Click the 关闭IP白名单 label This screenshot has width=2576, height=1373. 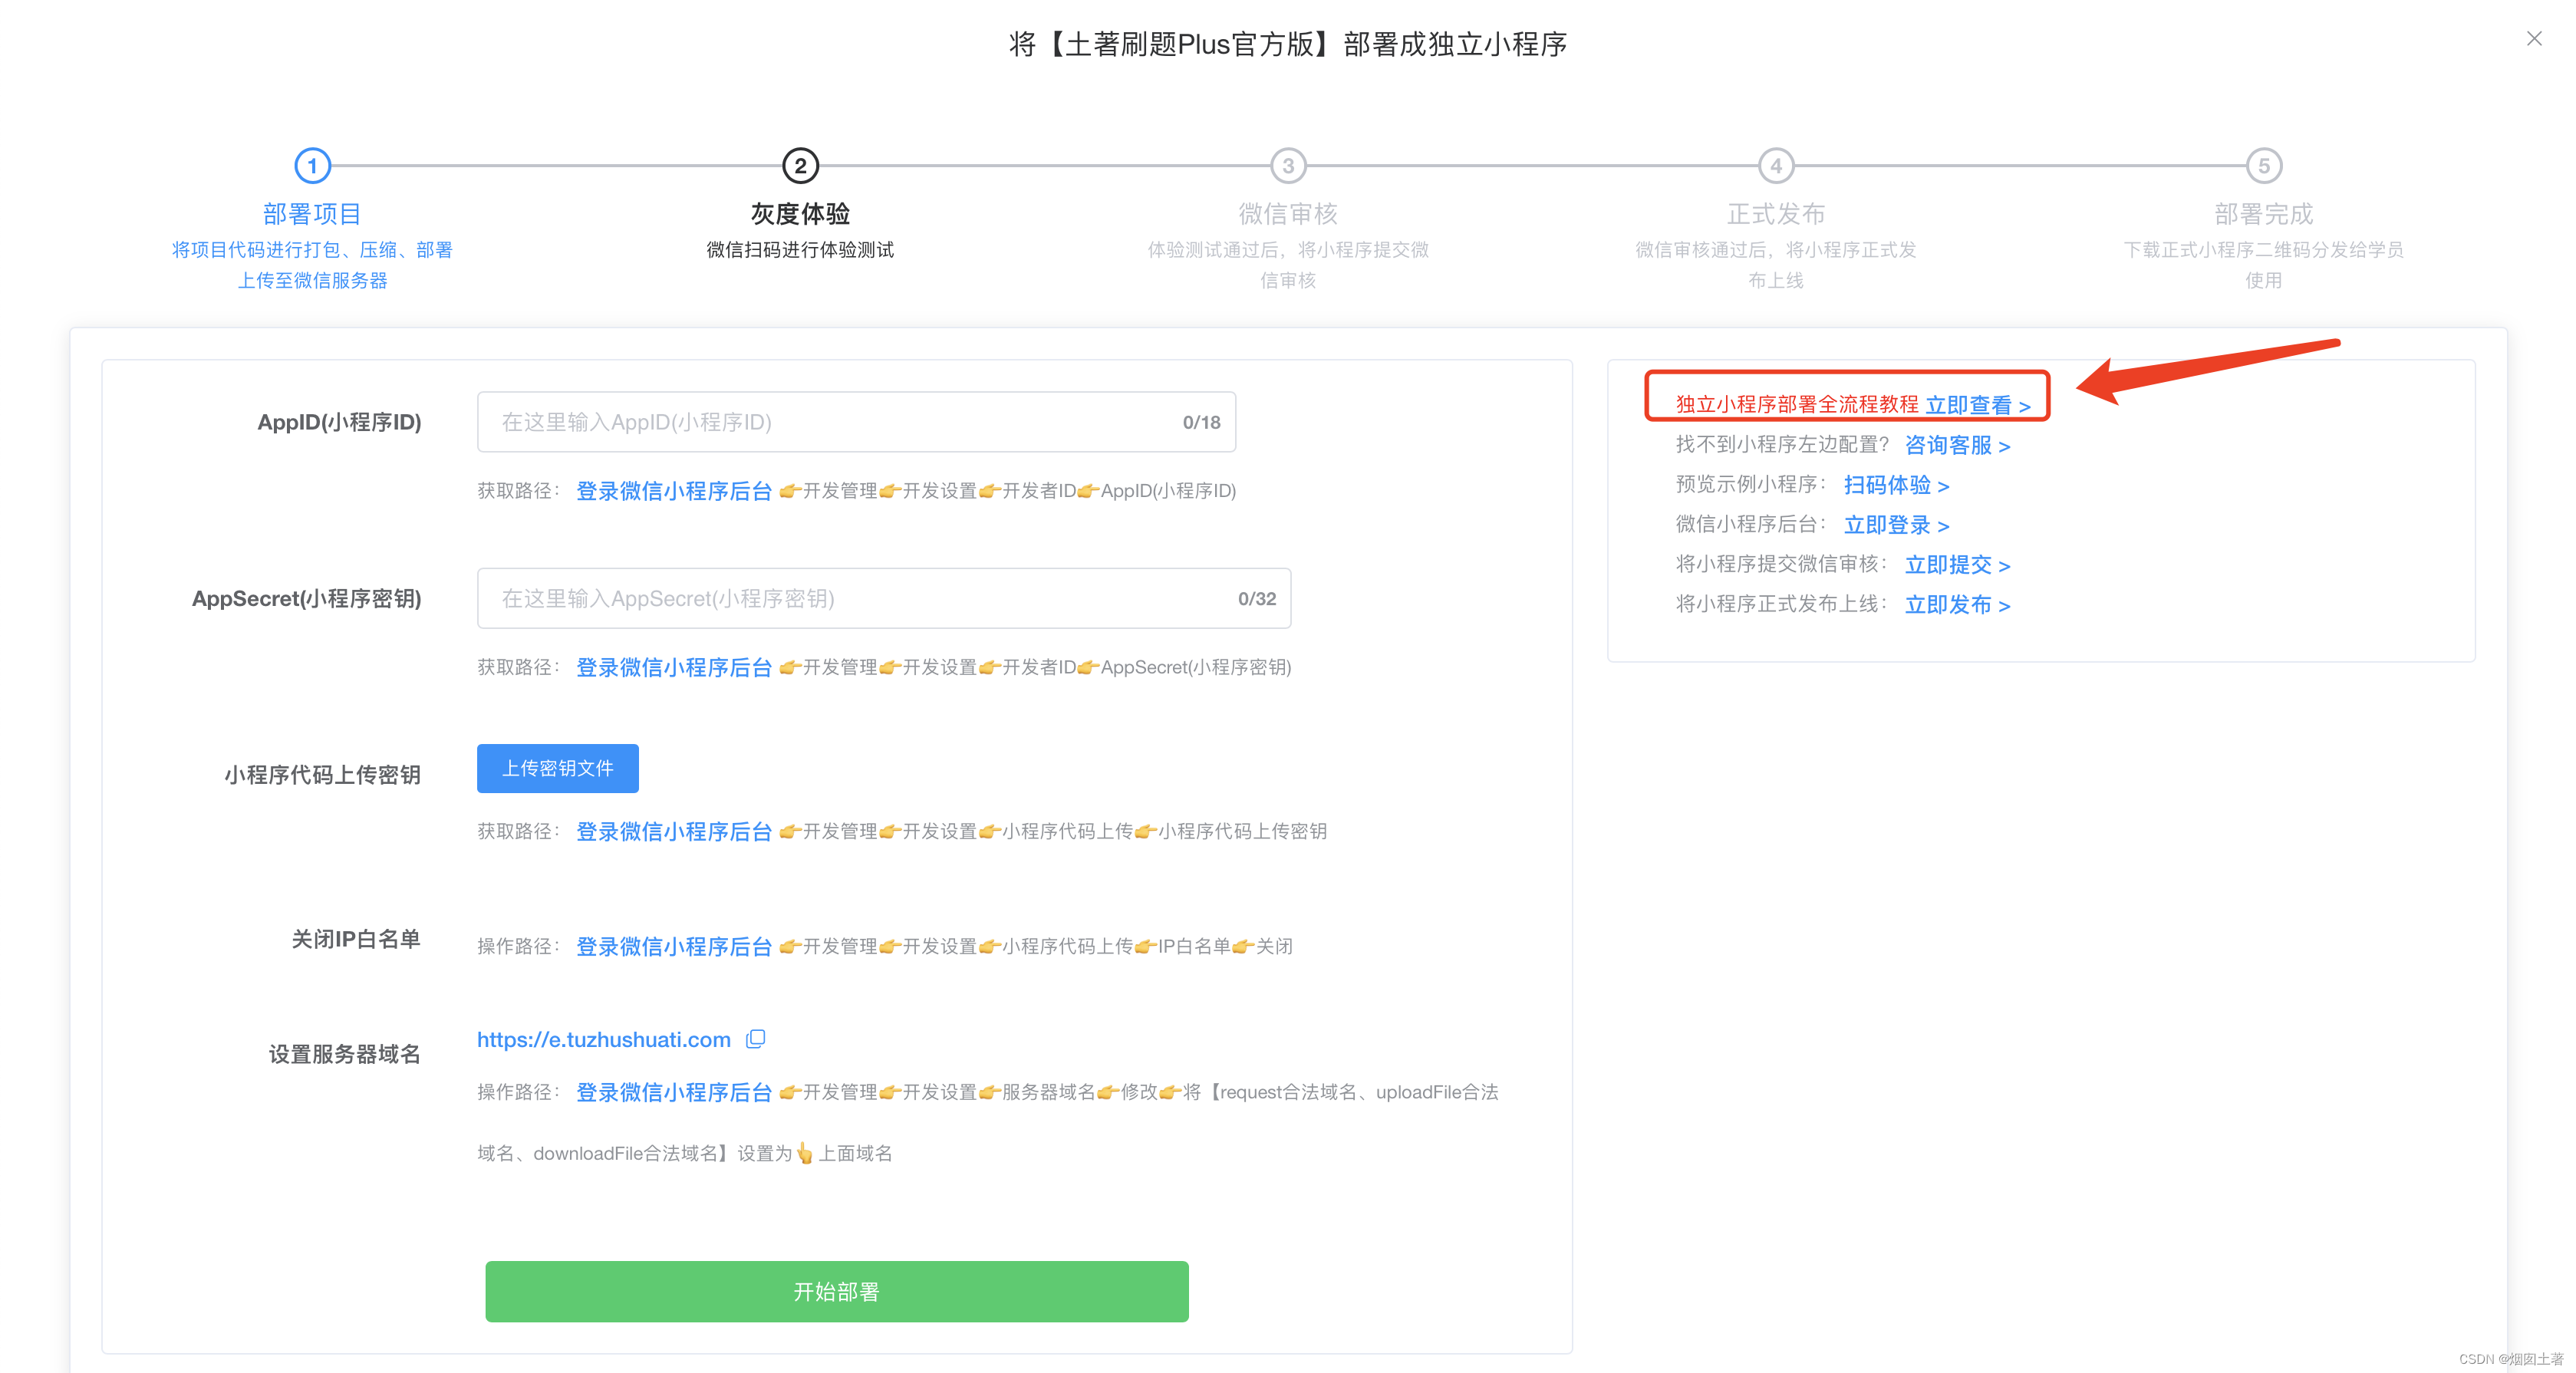(355, 939)
